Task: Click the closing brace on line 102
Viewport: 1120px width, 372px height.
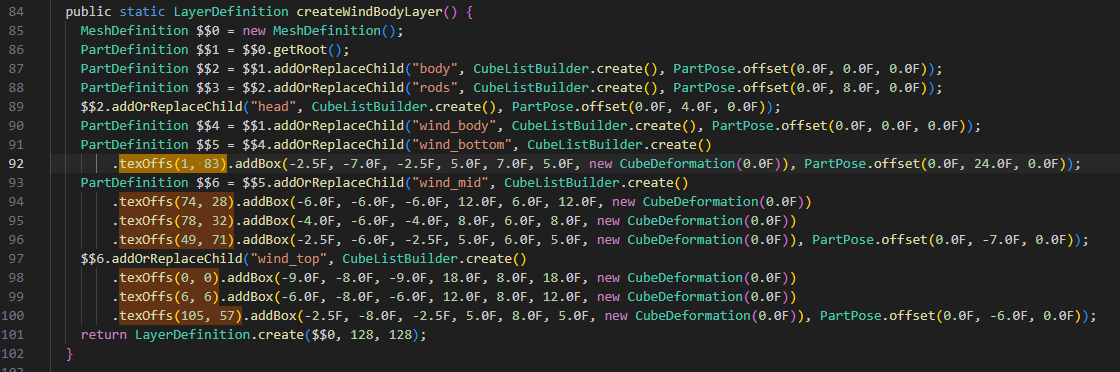Action: click(x=69, y=353)
